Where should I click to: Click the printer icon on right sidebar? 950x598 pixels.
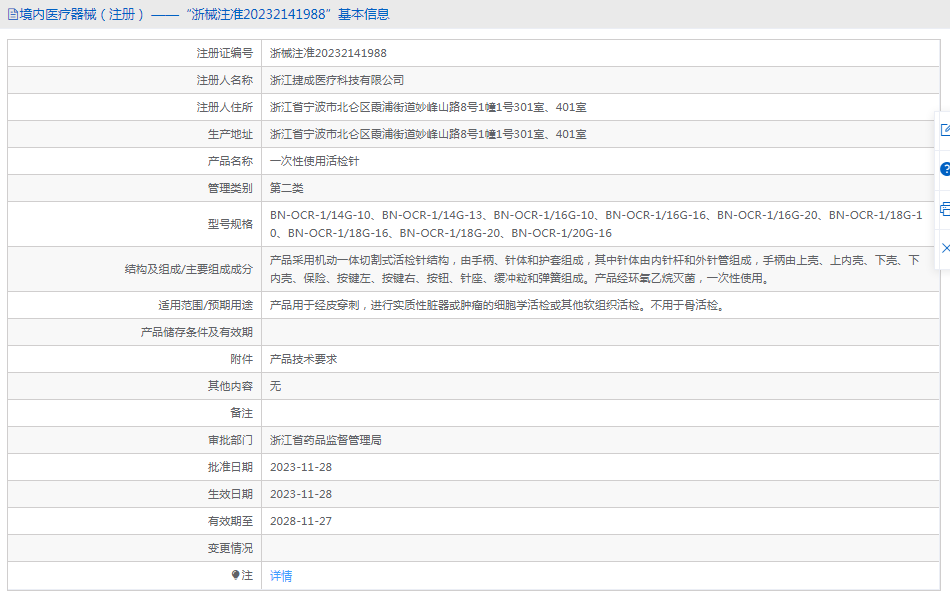[945, 209]
